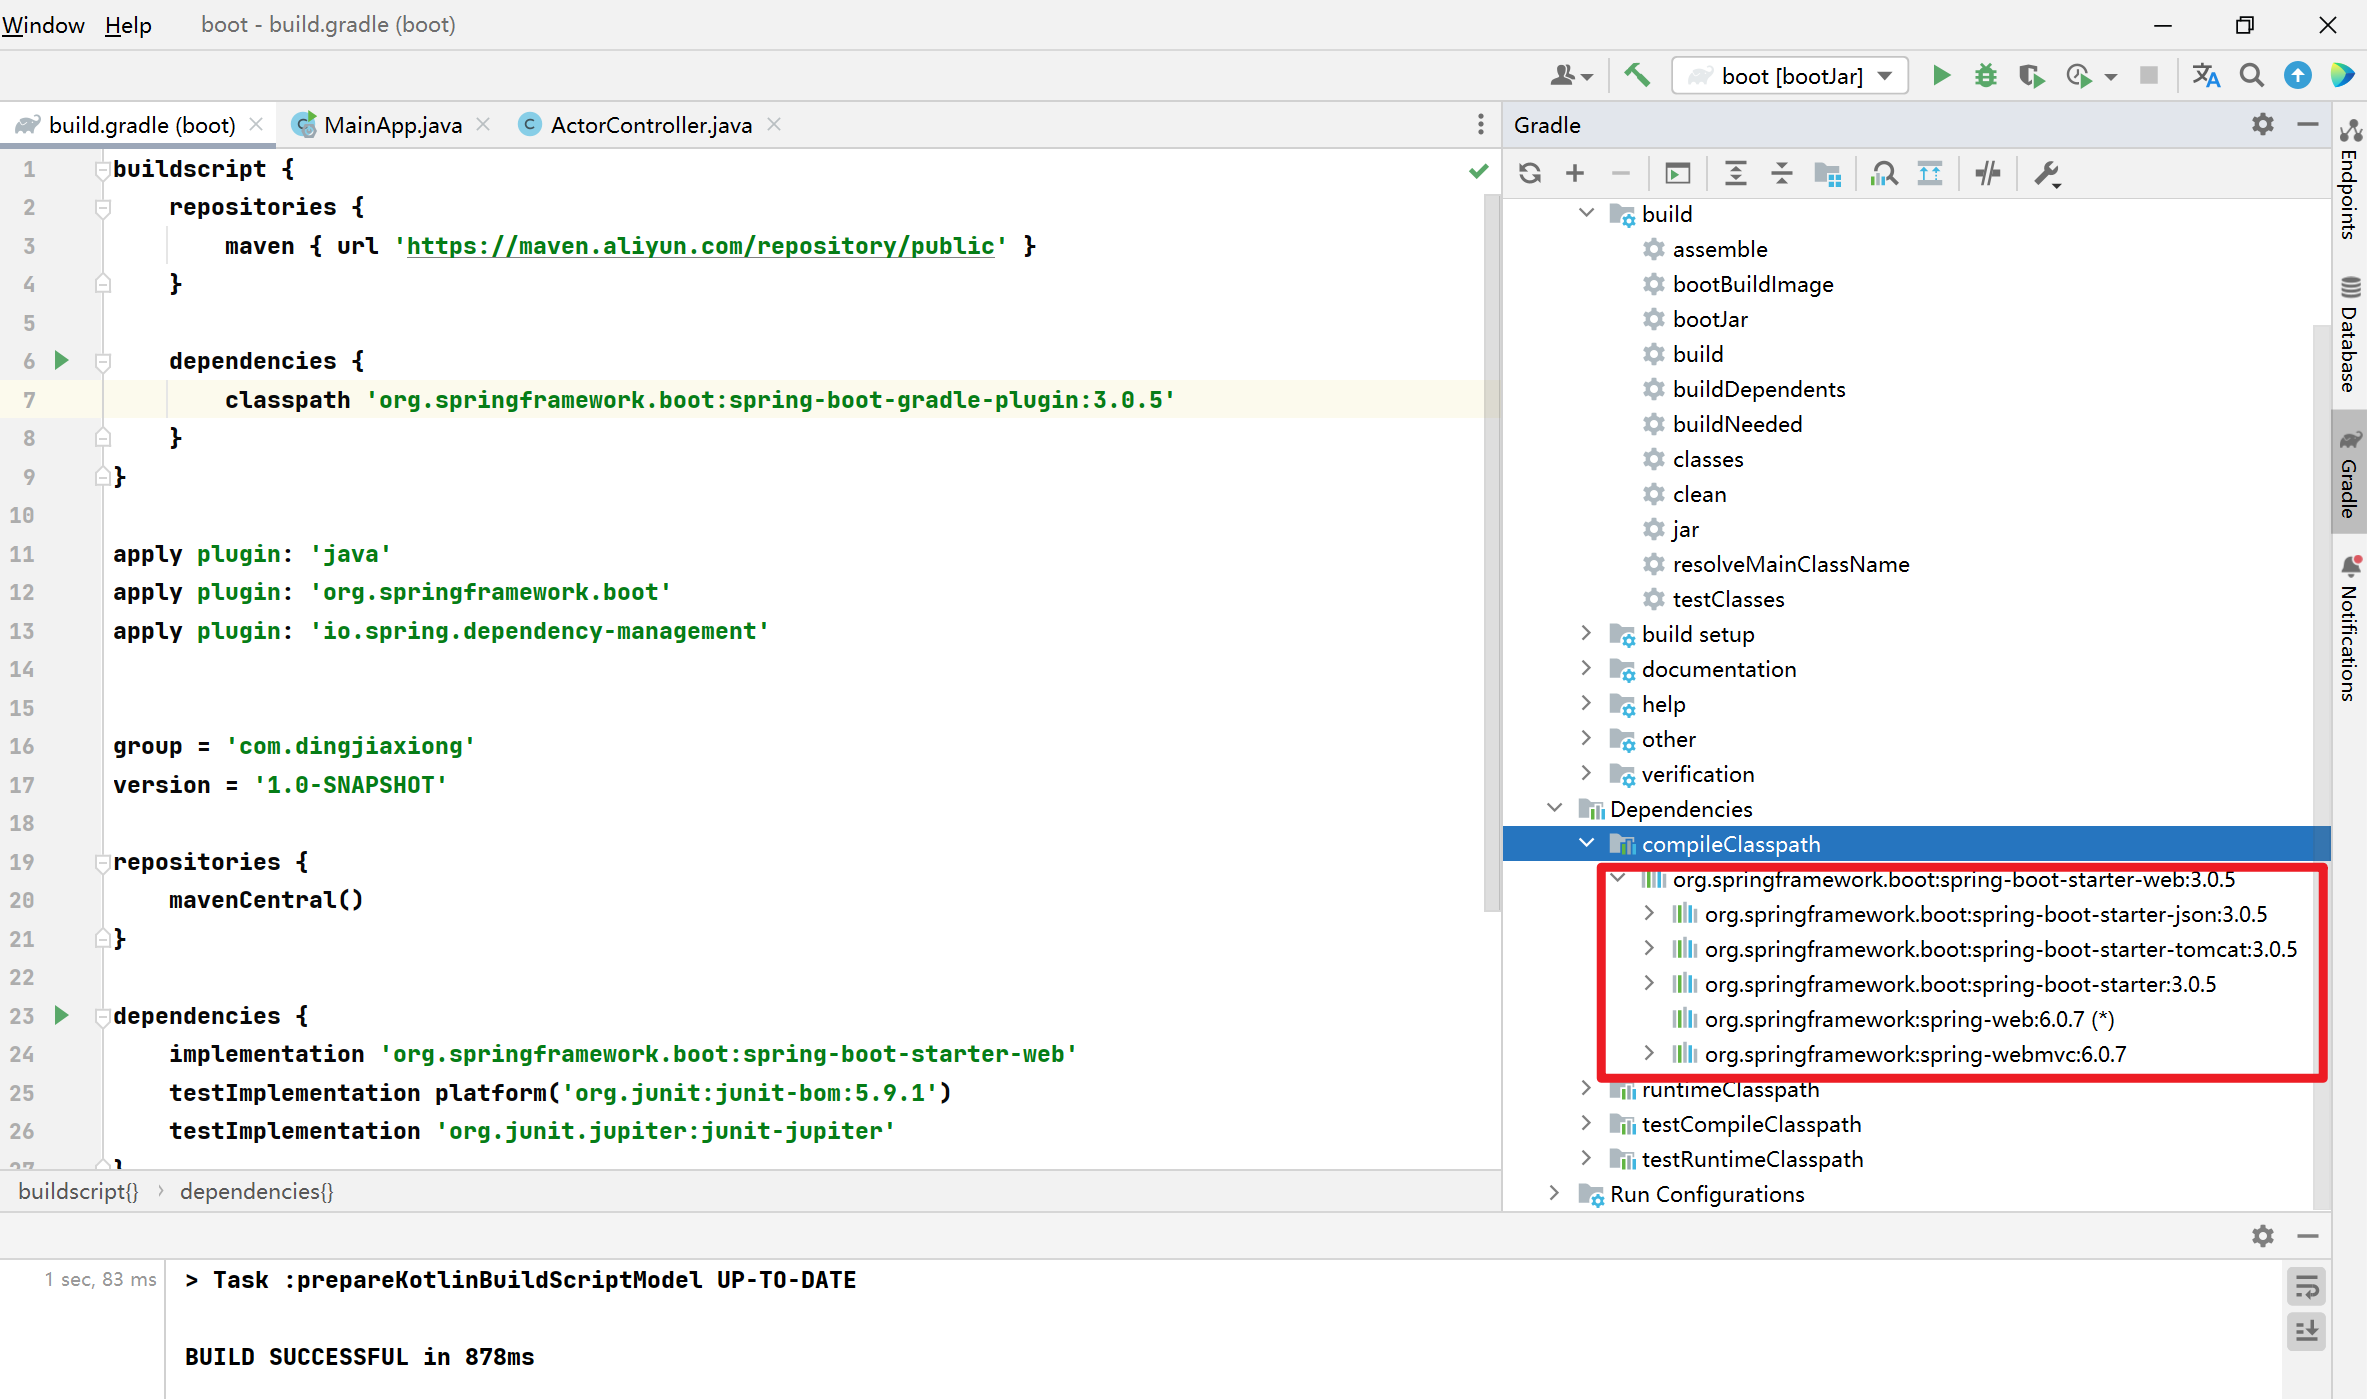Image resolution: width=2367 pixels, height=1399 pixels.
Task: Toggle Gradle offline mode
Action: click(1988, 173)
